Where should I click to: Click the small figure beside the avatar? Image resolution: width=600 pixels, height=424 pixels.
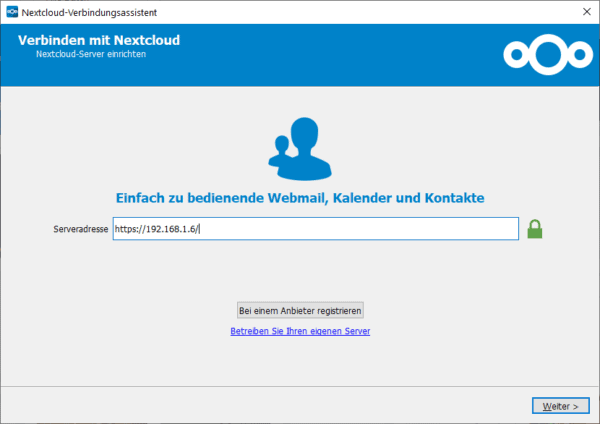[281, 150]
